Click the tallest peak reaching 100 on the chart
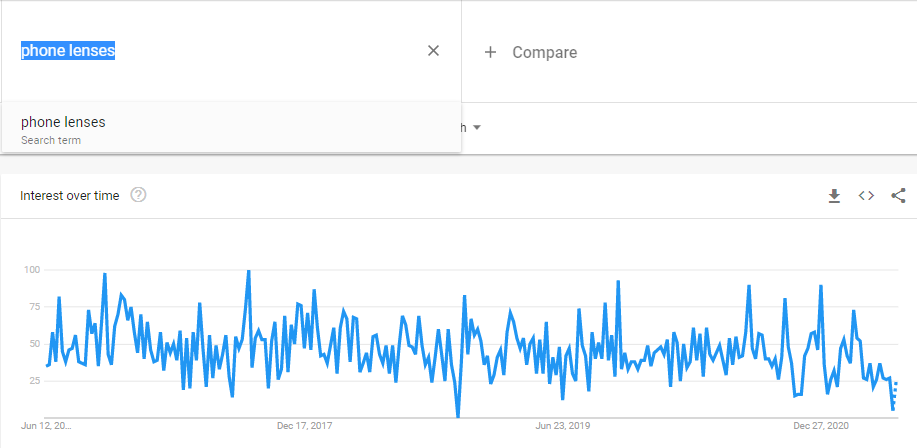917x448 pixels. [248, 271]
